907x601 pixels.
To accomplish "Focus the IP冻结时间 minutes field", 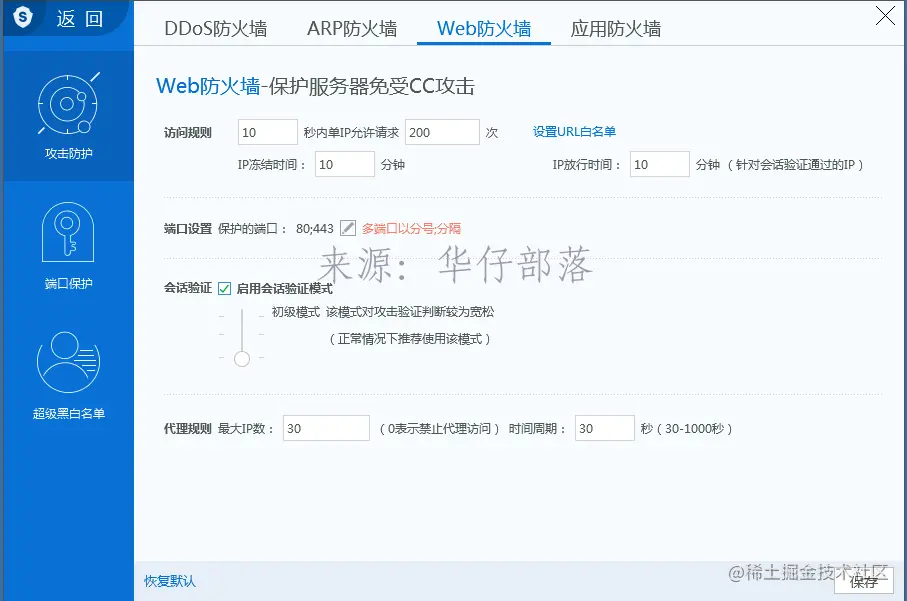I will 345,164.
